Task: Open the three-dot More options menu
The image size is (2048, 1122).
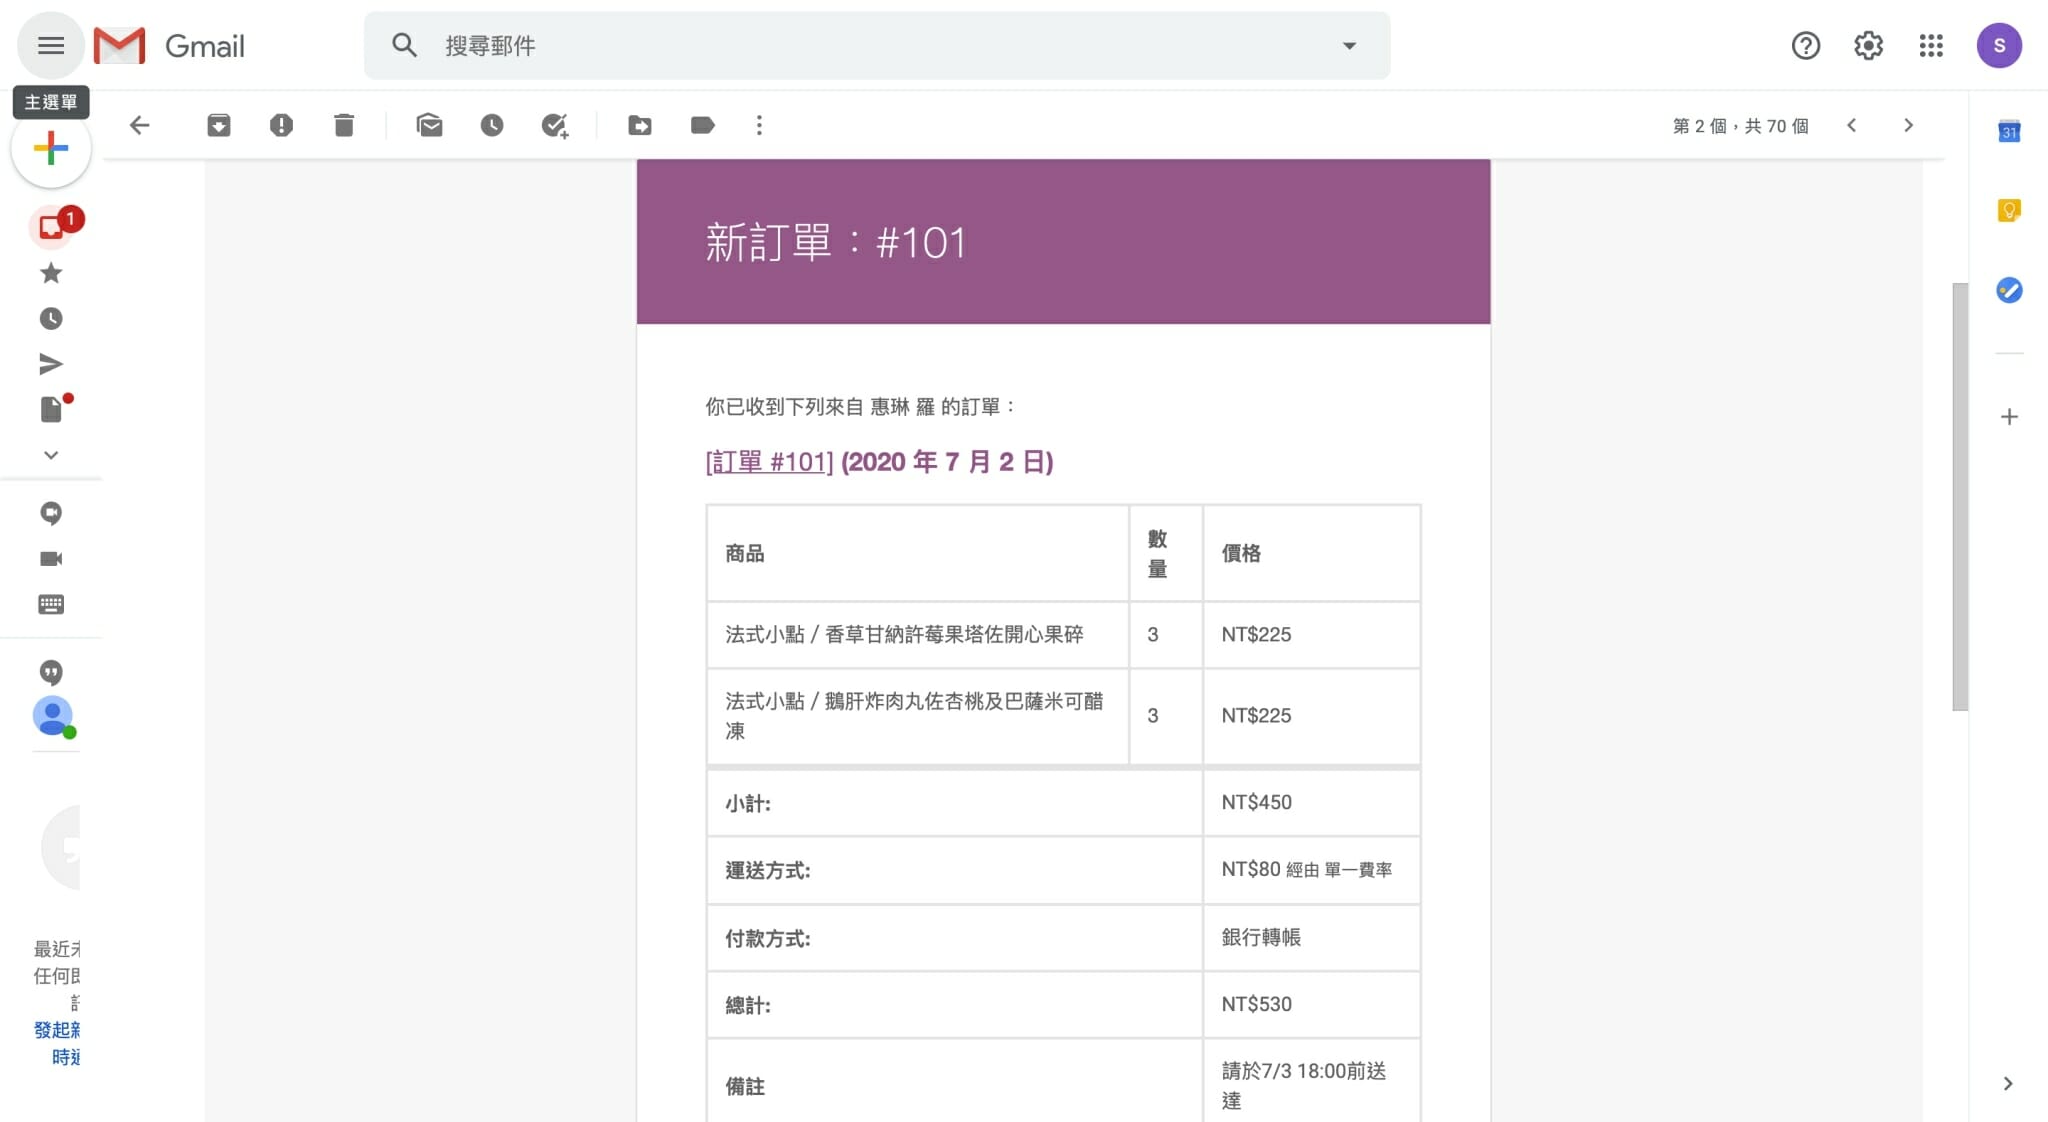Action: pyautogui.click(x=759, y=125)
